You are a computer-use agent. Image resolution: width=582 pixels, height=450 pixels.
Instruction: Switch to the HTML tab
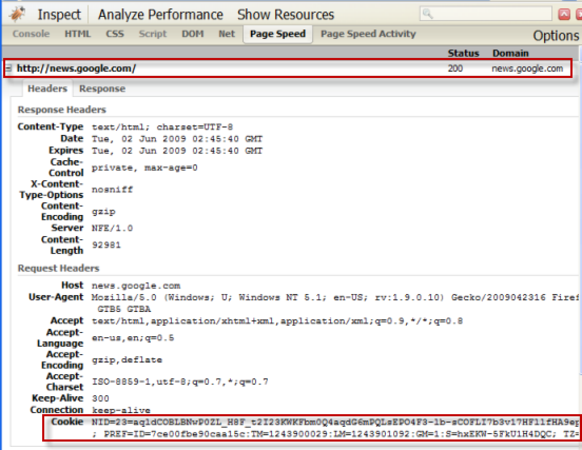(78, 34)
